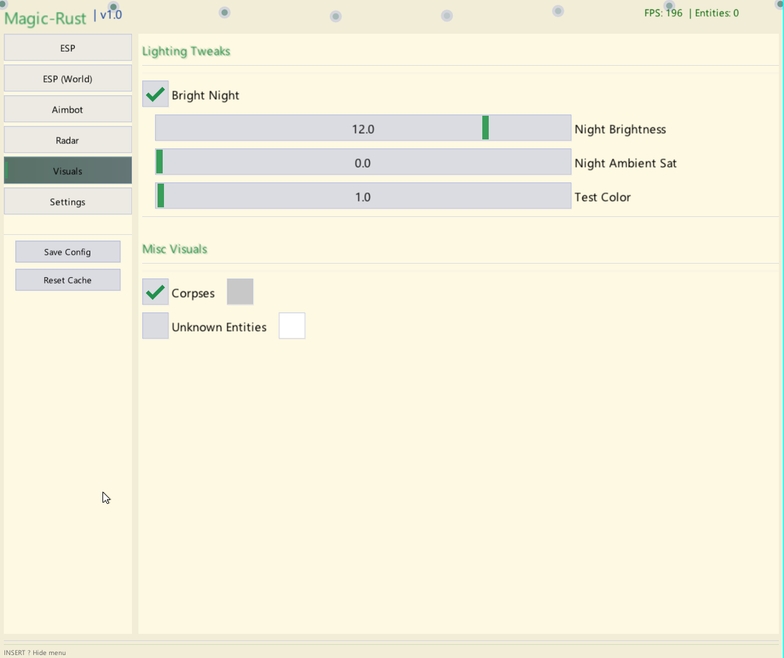Image resolution: width=784 pixels, height=658 pixels.
Task: Open the Settings tab
Action: (68, 202)
